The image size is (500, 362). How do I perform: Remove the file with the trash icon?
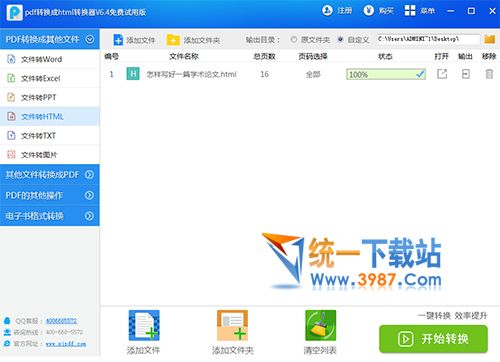point(489,74)
